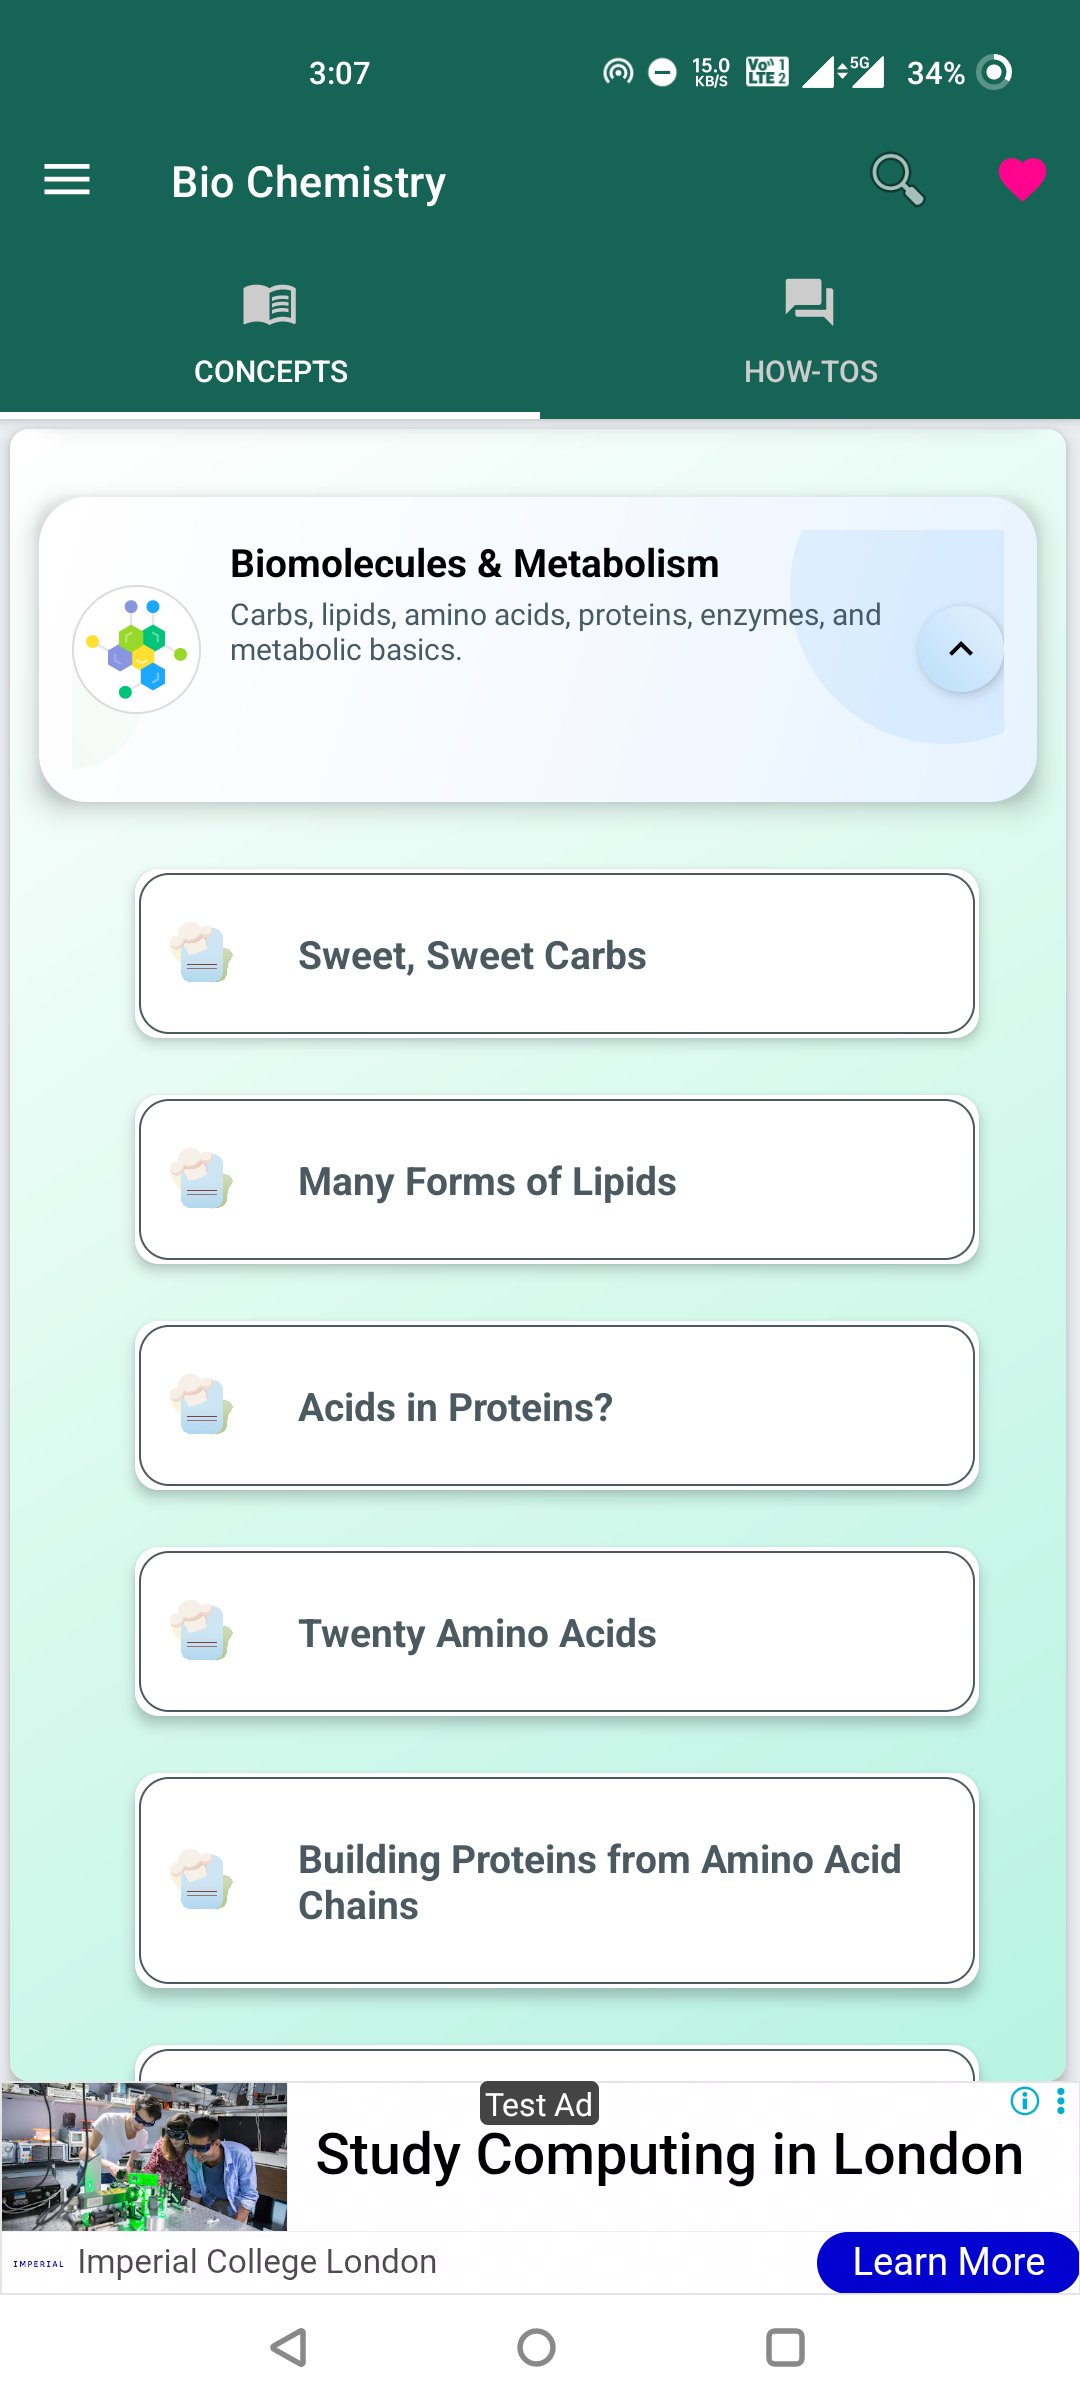1080x2400 pixels.
Task: Tap the pink heart favorites icon
Action: tap(1022, 180)
